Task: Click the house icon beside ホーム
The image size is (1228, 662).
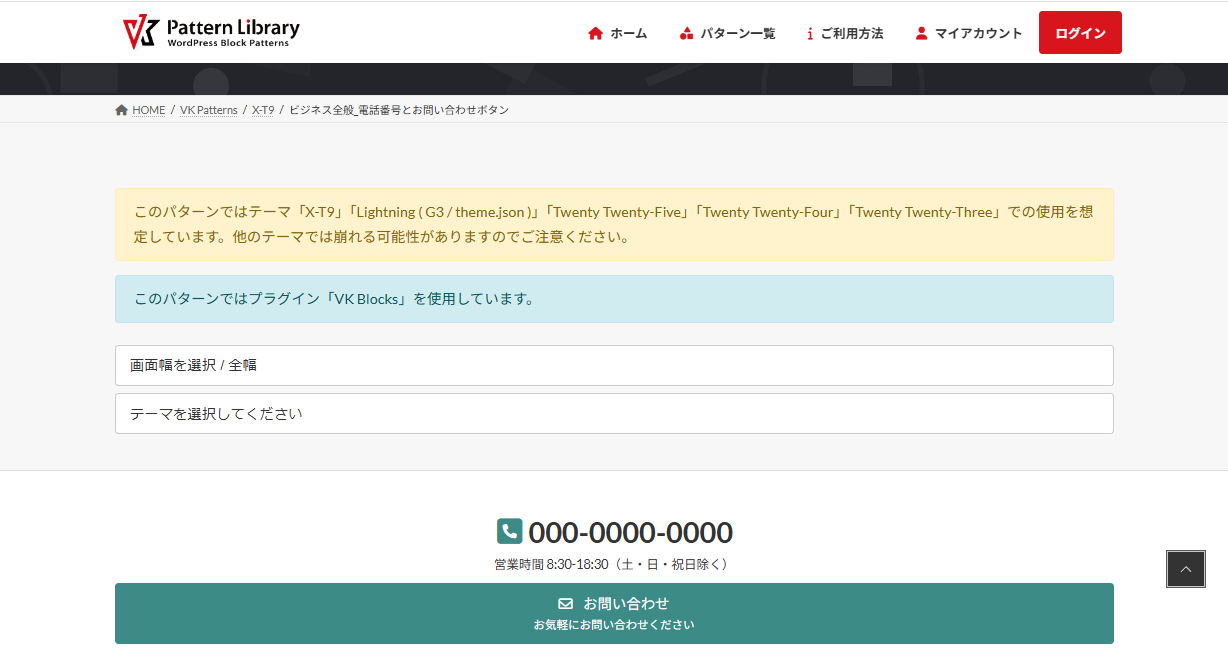Action: [x=596, y=33]
